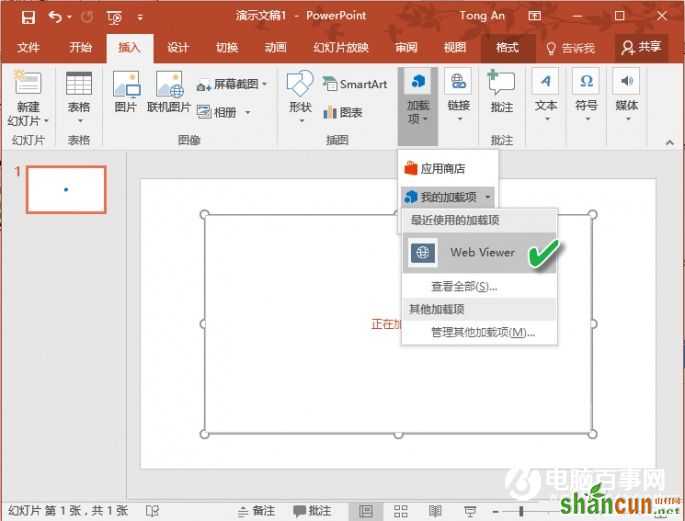Screen dimensions: 685x521
Task: Insert a comment with 批注 icon
Action: click(502, 91)
